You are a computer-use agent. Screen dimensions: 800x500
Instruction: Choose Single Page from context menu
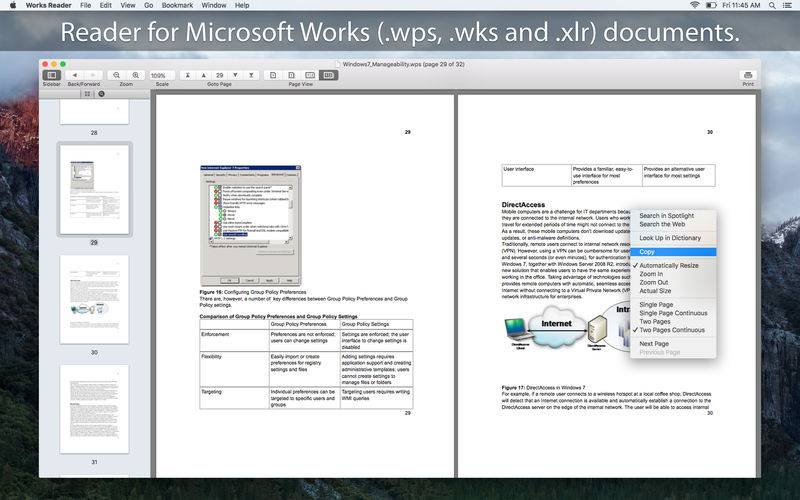click(673, 305)
